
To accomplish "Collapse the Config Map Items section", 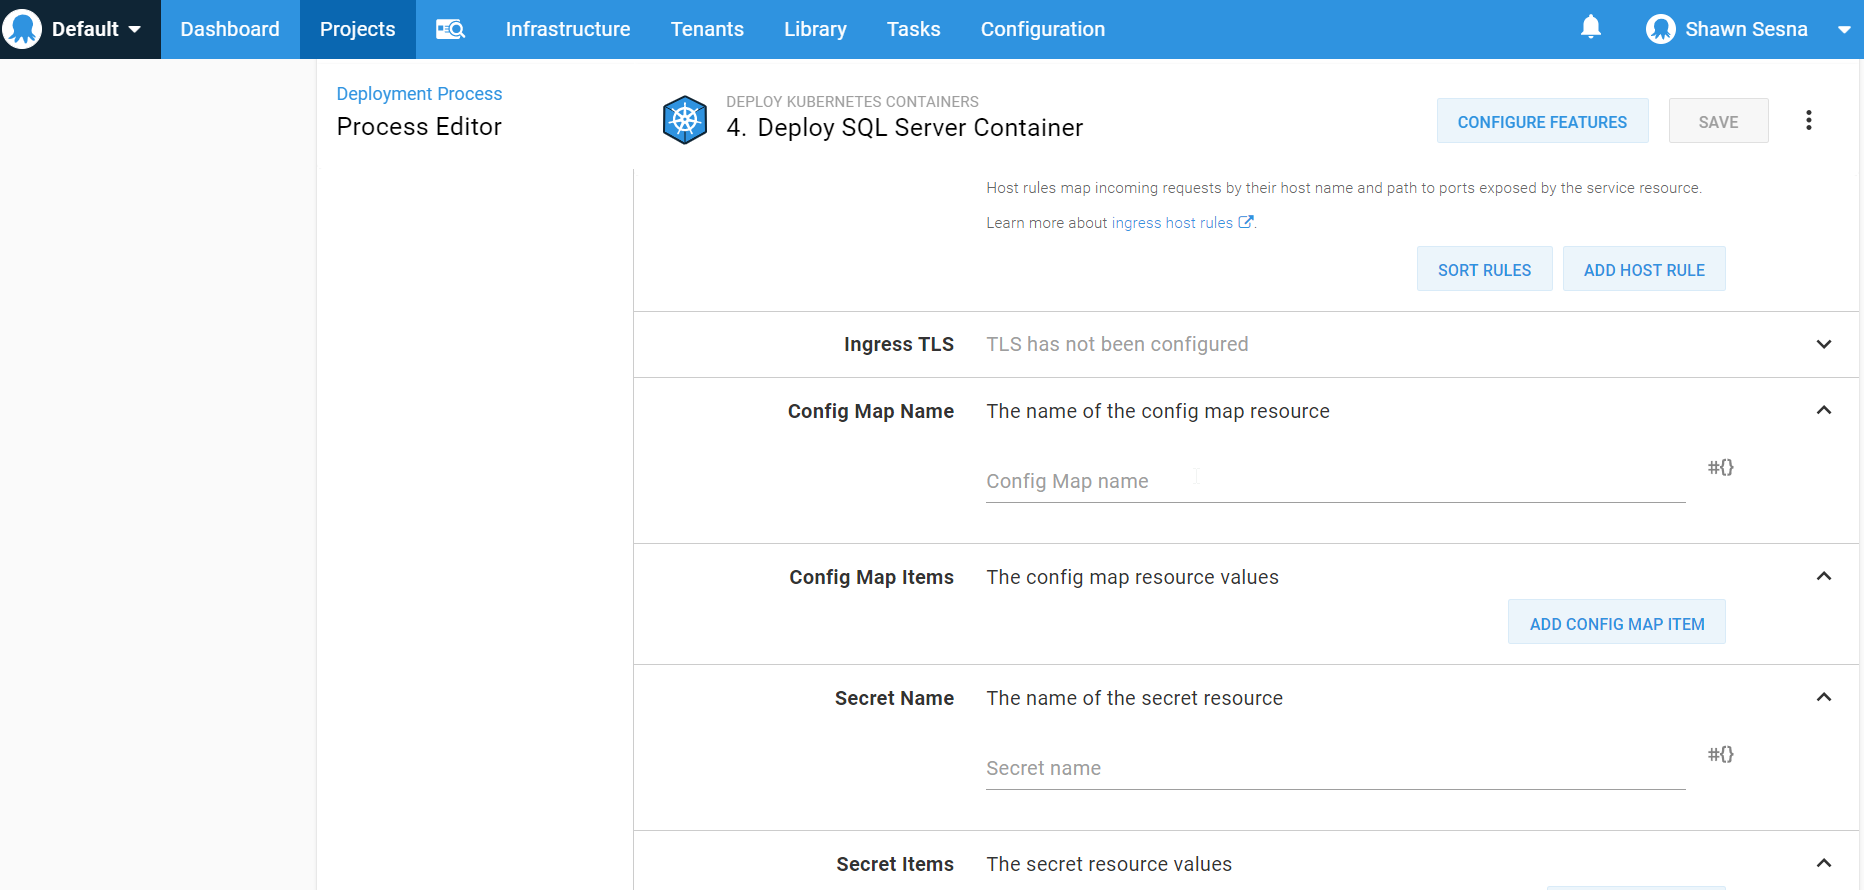I will [1823, 576].
